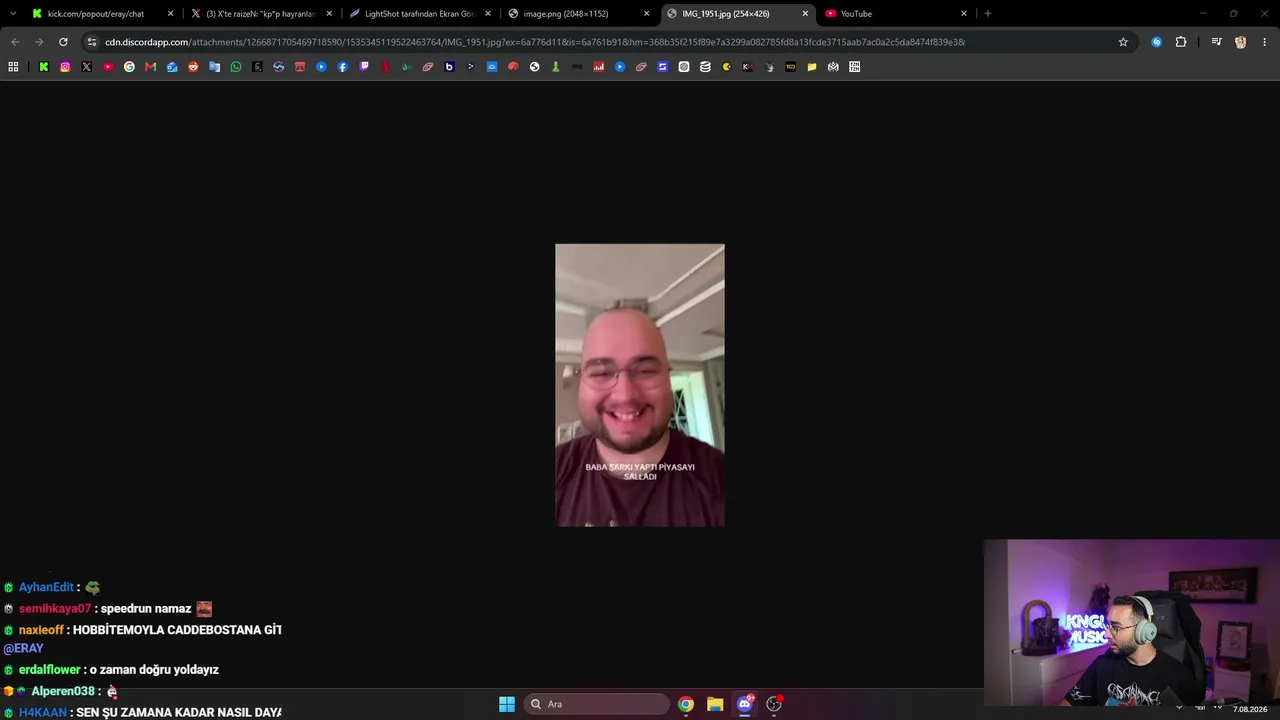
Task: Open the Gmail bookmark icon
Action: 151,67
